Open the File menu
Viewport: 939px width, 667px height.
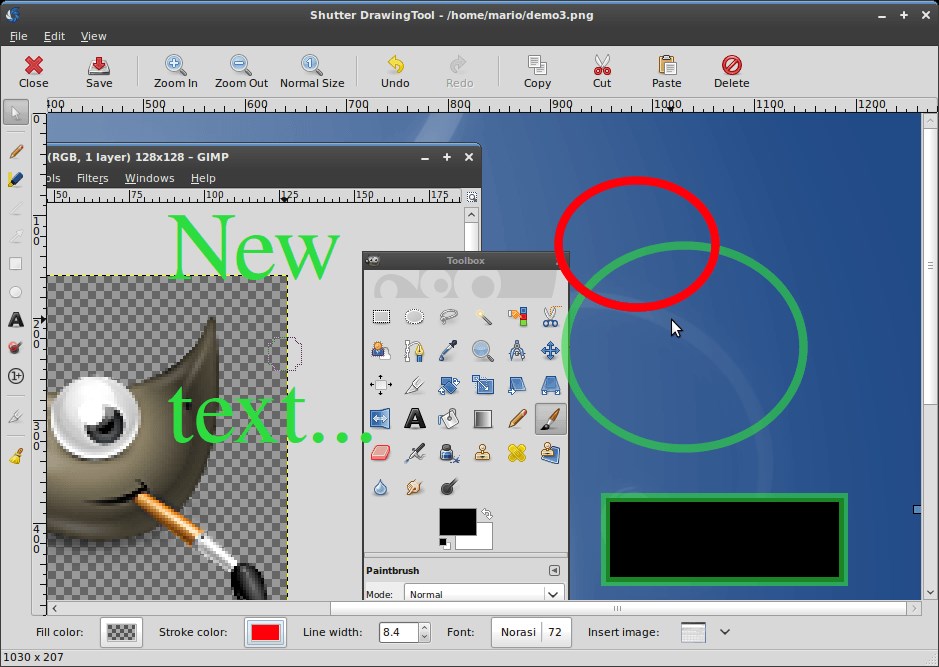(19, 36)
